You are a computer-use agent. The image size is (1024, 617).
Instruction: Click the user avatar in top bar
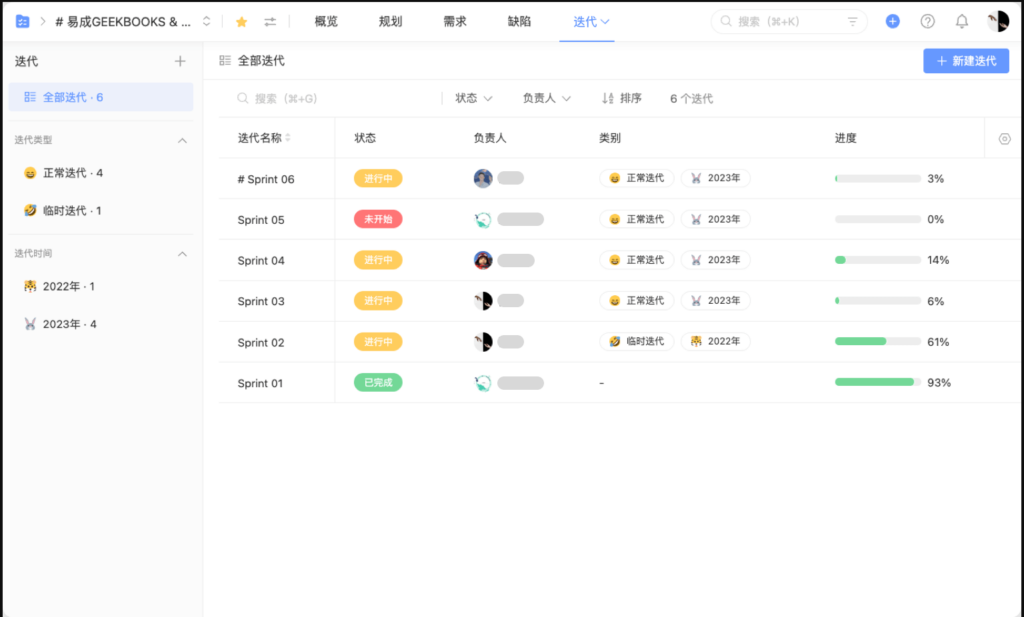tap(997, 21)
